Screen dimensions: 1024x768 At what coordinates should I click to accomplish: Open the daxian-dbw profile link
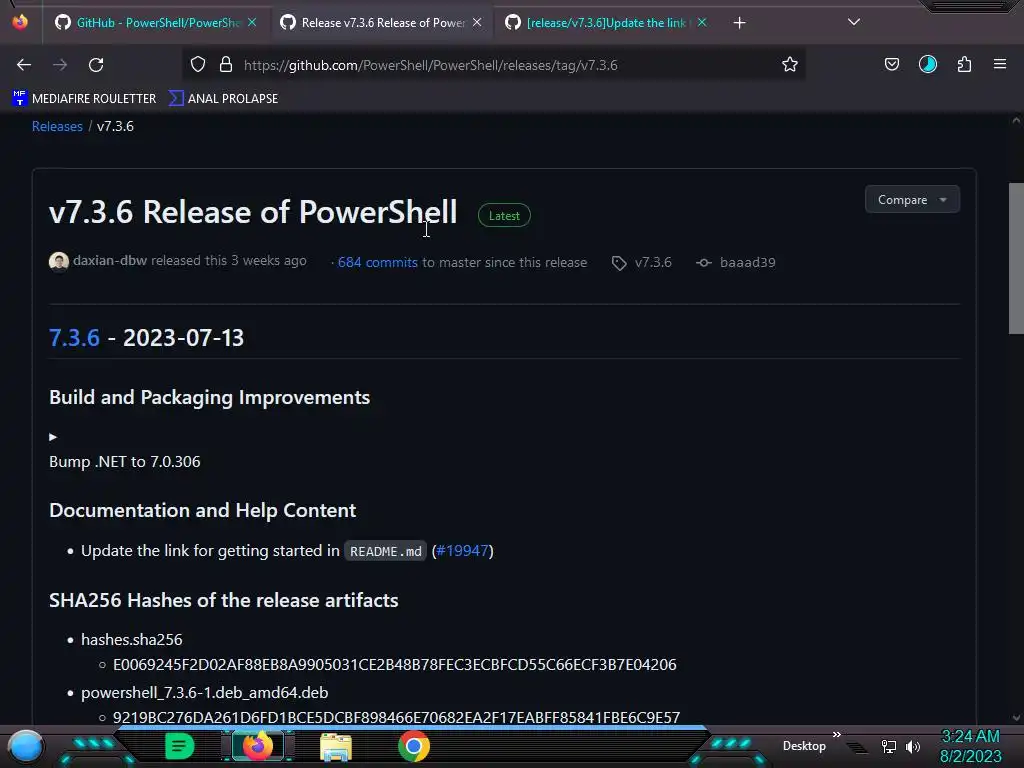(x=110, y=261)
